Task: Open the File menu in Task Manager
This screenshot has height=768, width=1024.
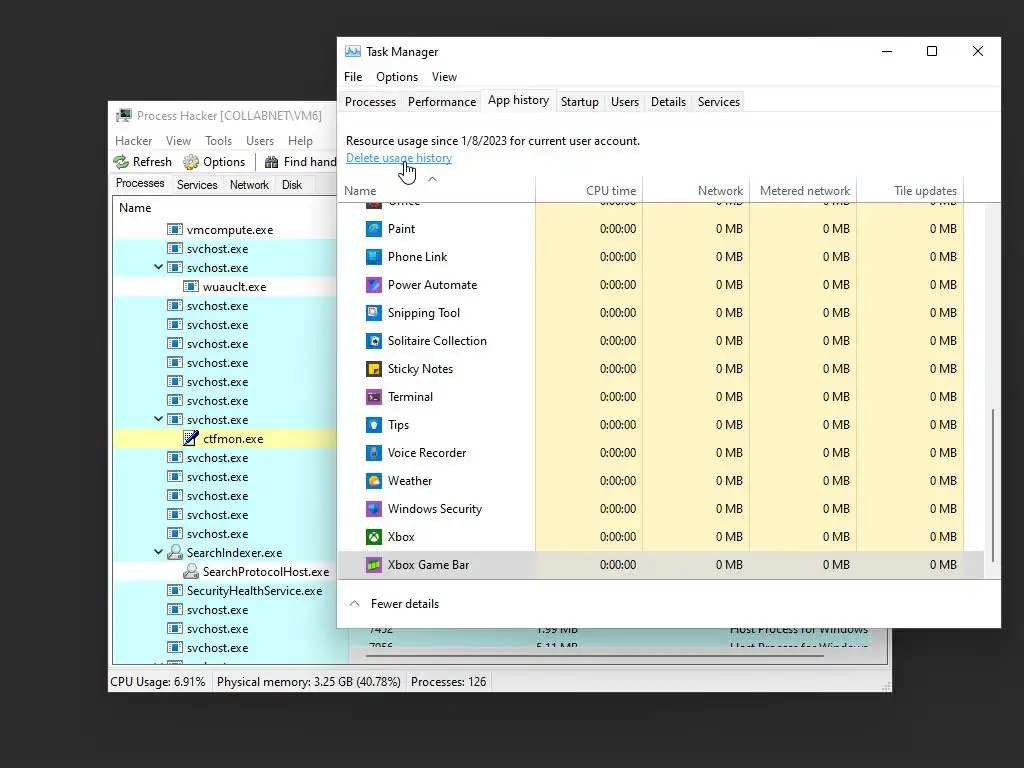Action: (x=353, y=77)
